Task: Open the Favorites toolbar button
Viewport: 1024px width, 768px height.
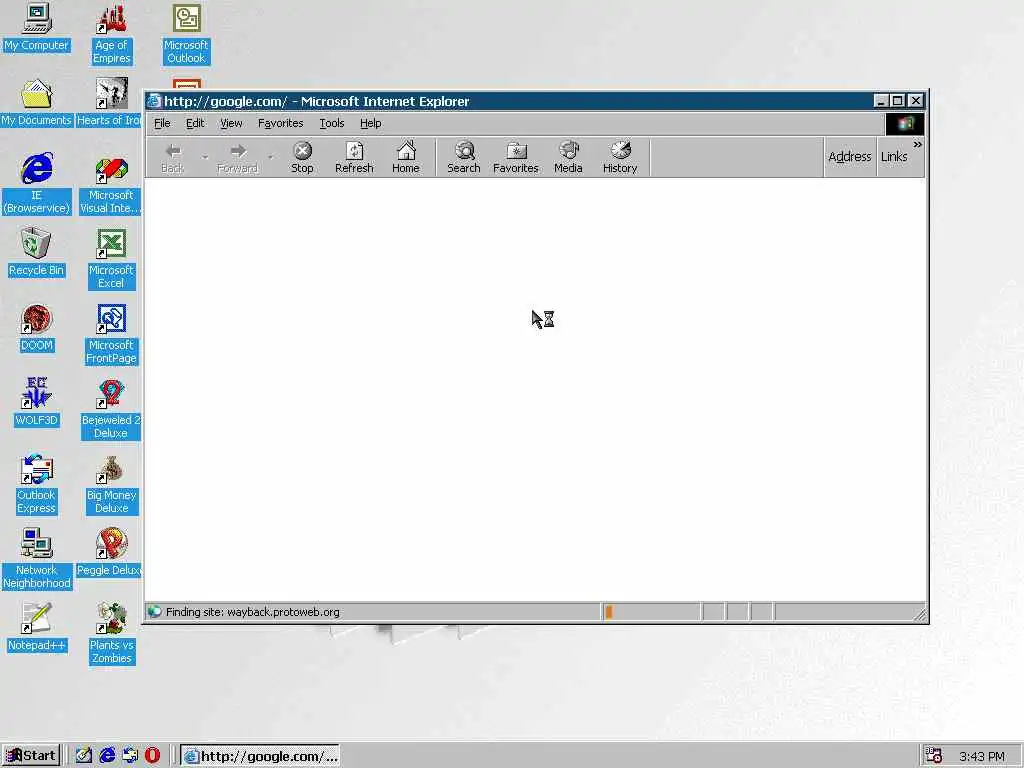Action: coord(515,157)
